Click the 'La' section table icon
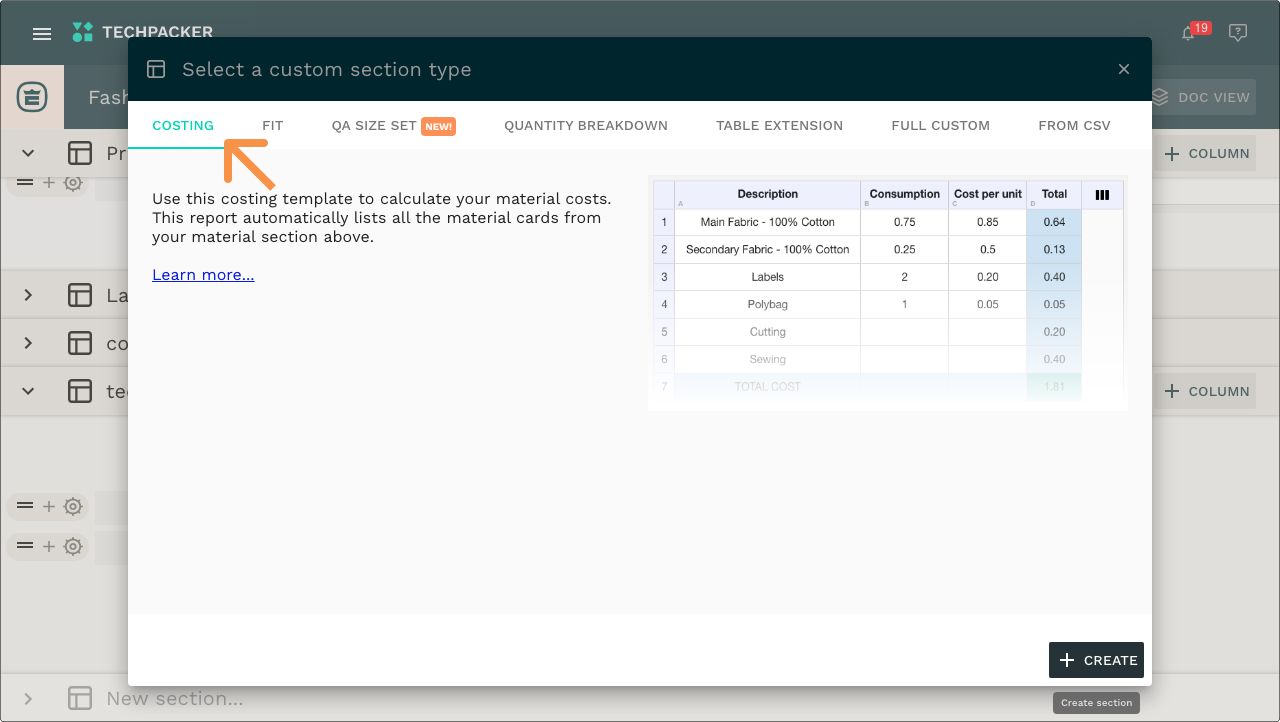The height and width of the screenshot is (722, 1280). tap(80, 295)
